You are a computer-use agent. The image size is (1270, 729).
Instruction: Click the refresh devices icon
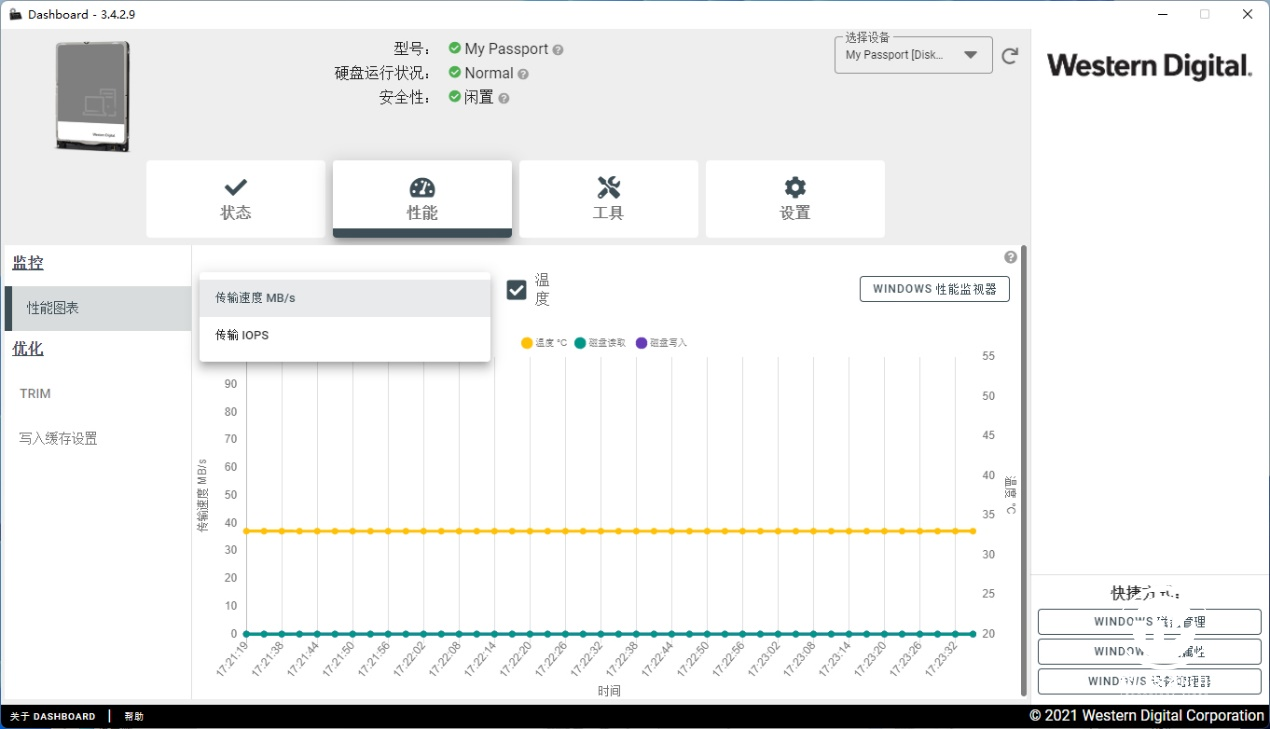[x=1010, y=56]
